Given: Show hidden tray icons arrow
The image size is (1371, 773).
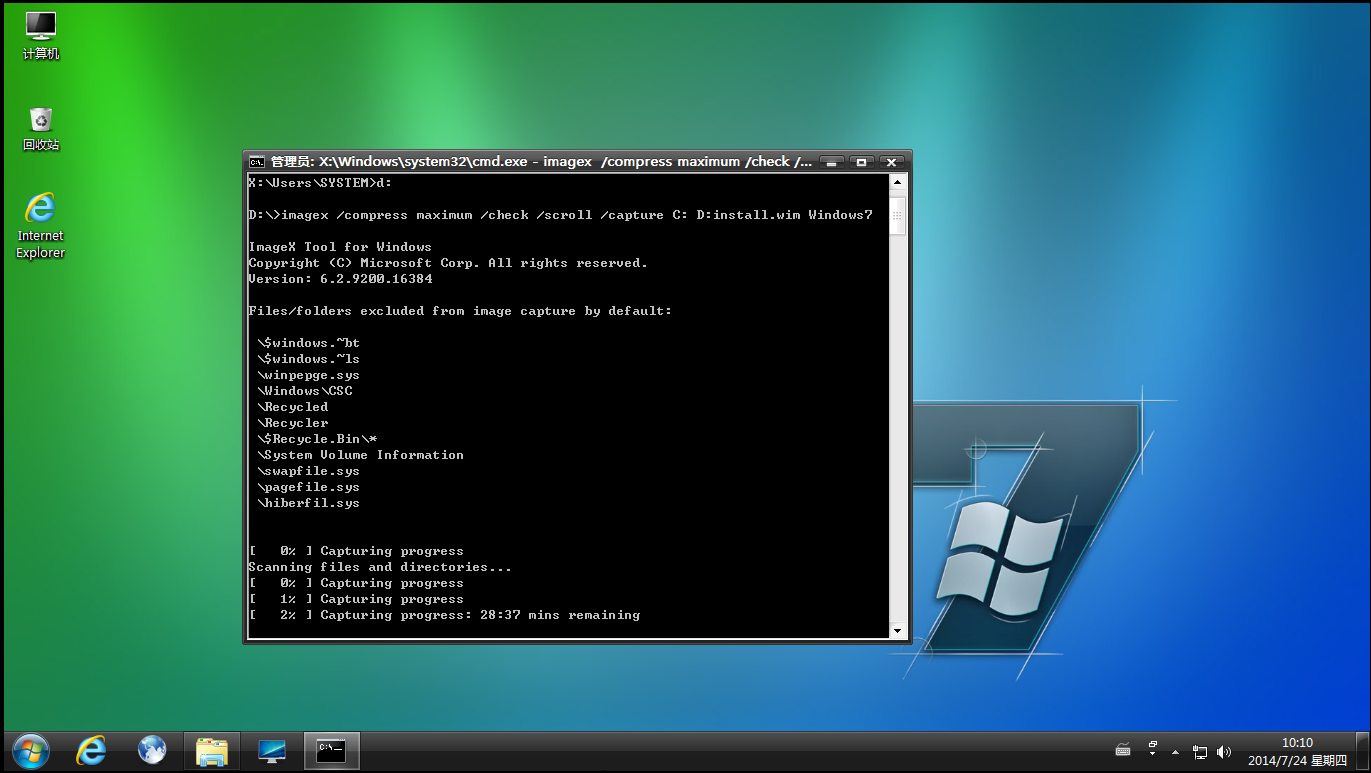Looking at the screenshot, I should (x=1175, y=751).
